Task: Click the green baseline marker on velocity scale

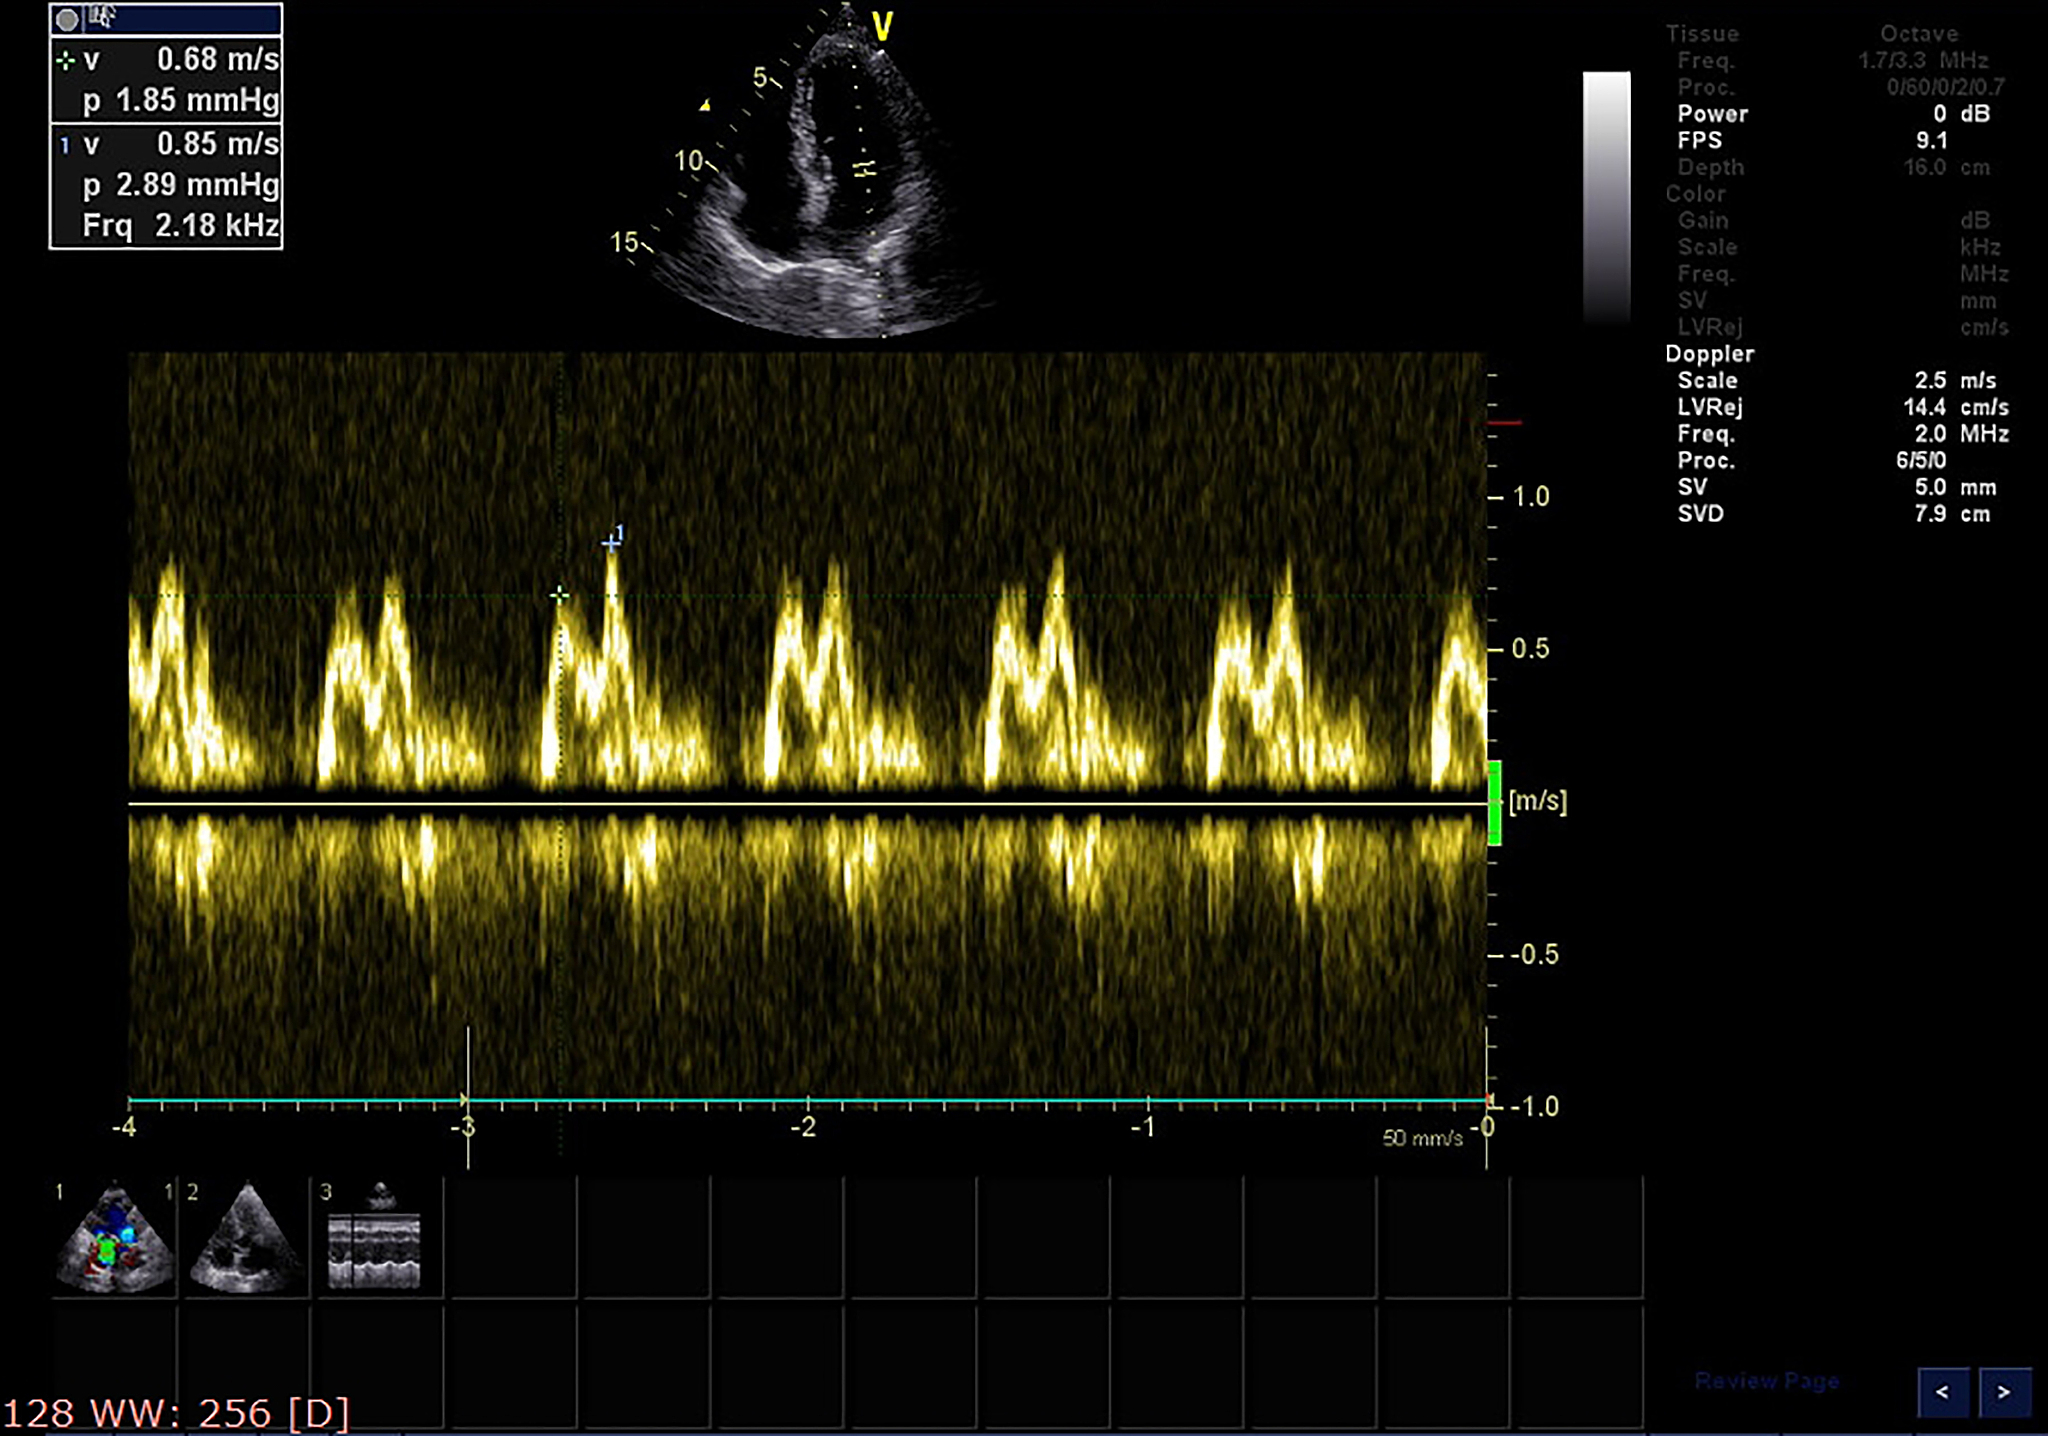Action: (1494, 802)
